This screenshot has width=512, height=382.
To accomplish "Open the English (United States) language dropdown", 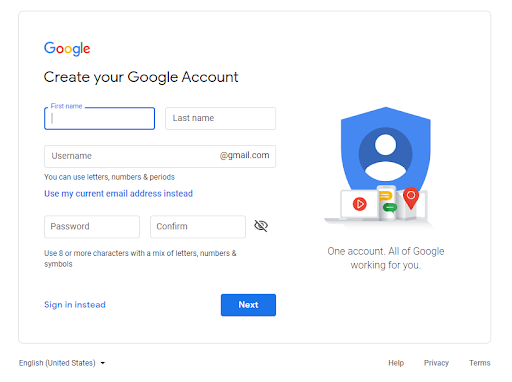I will 62,363.
